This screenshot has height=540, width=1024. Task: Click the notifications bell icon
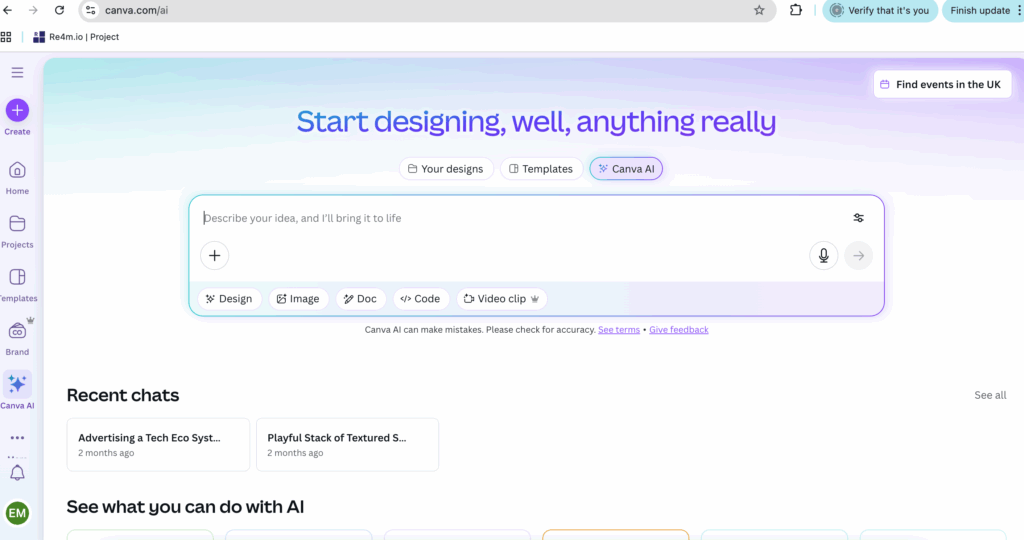[17, 473]
